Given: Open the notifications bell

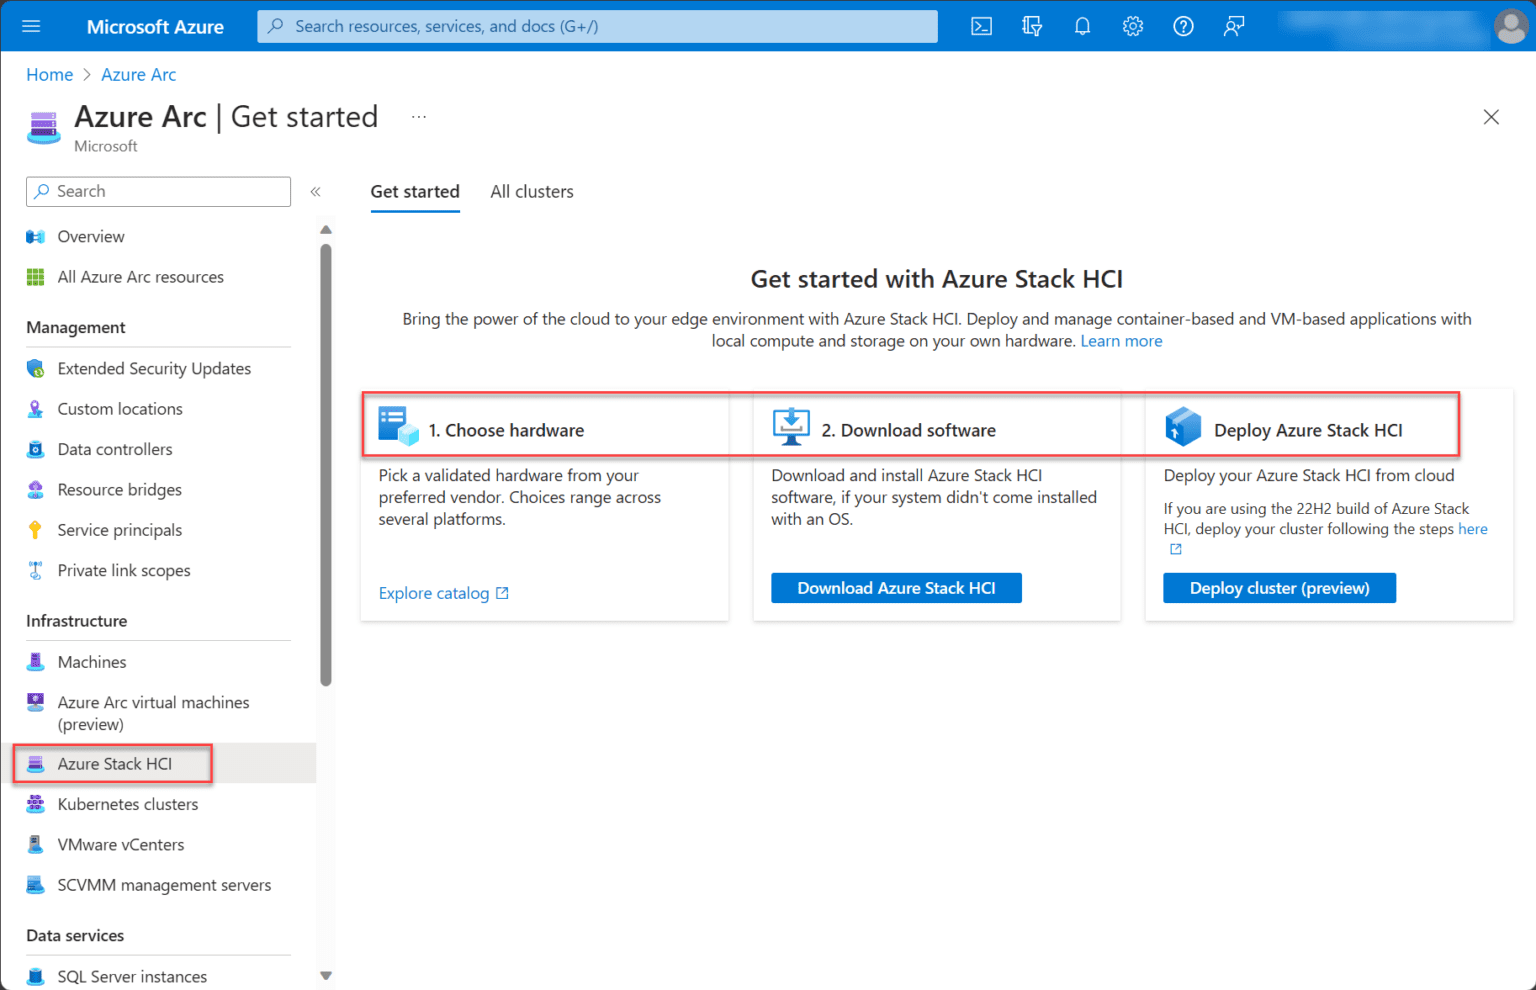Looking at the screenshot, I should click(1082, 26).
